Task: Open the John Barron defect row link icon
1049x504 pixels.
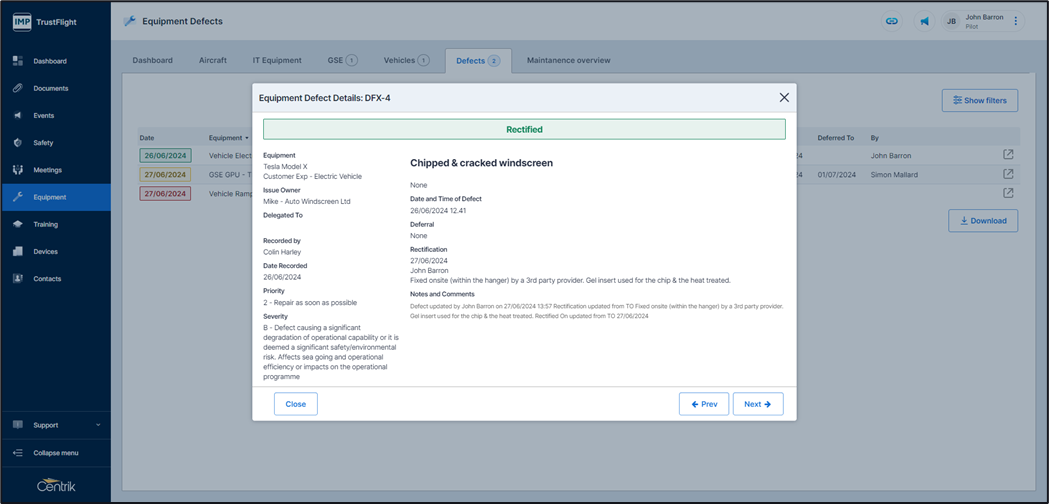Action: [1008, 155]
